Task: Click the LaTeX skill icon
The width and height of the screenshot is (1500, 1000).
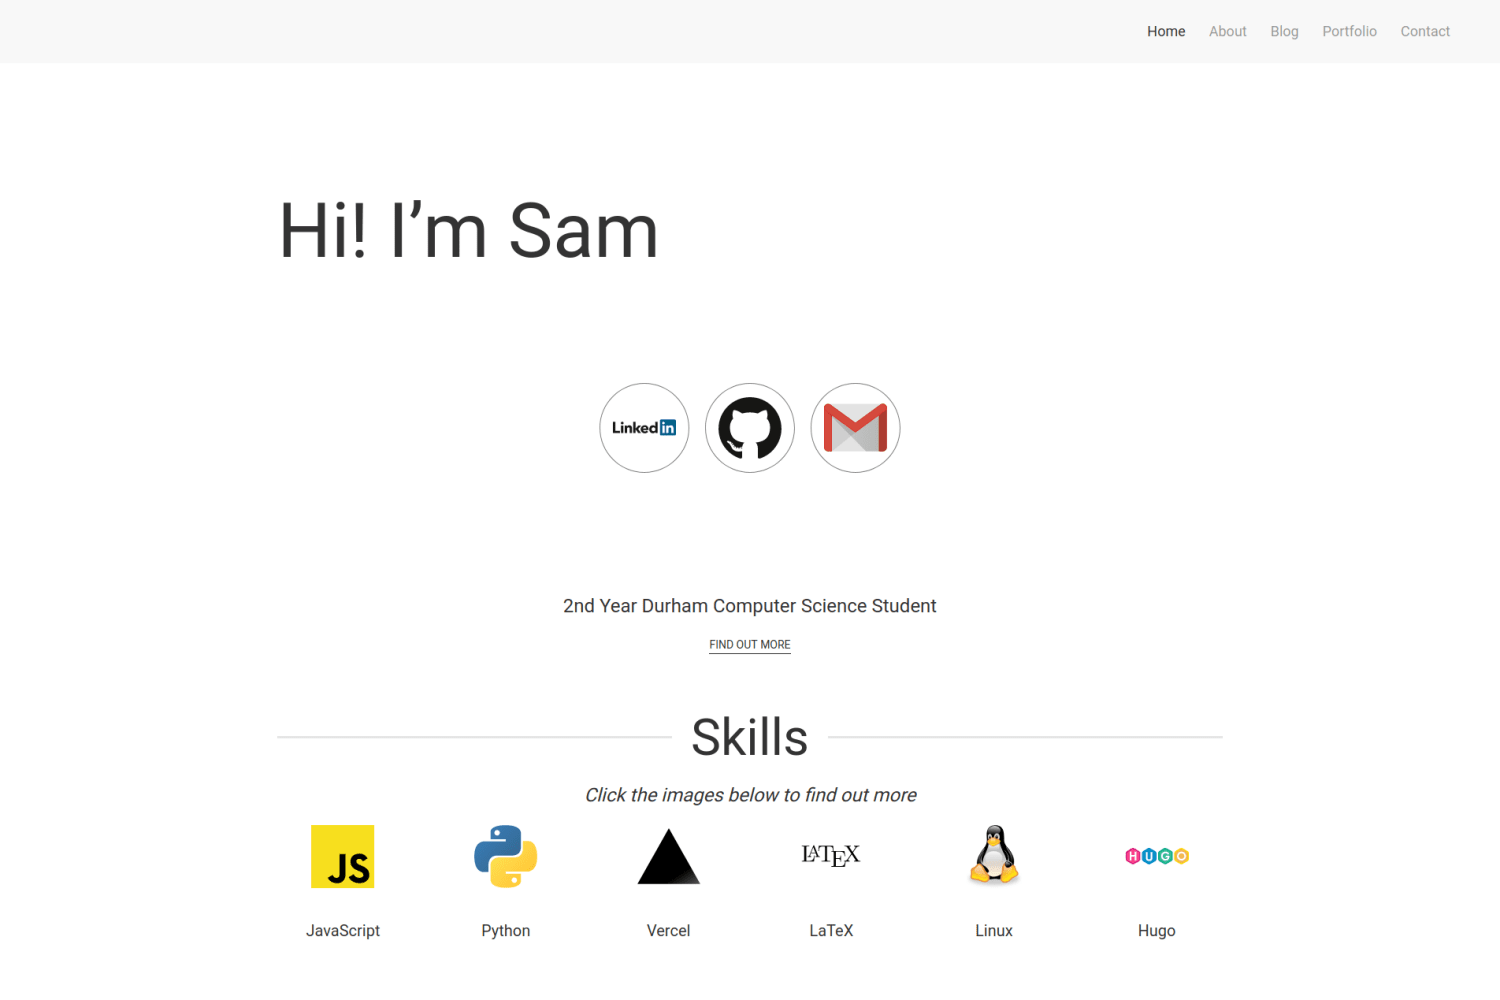Action: pyautogui.click(x=831, y=856)
